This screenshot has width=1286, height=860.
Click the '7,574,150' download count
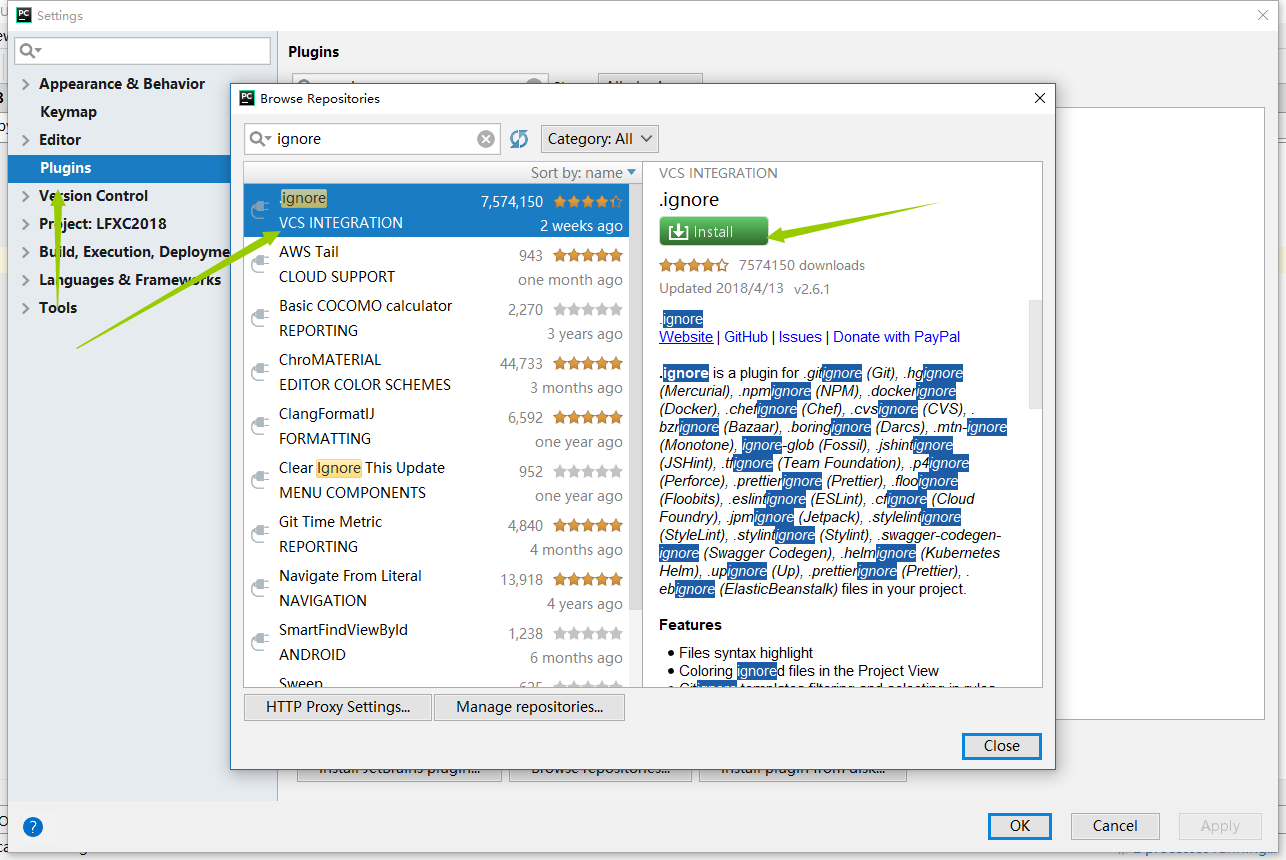[x=512, y=202]
